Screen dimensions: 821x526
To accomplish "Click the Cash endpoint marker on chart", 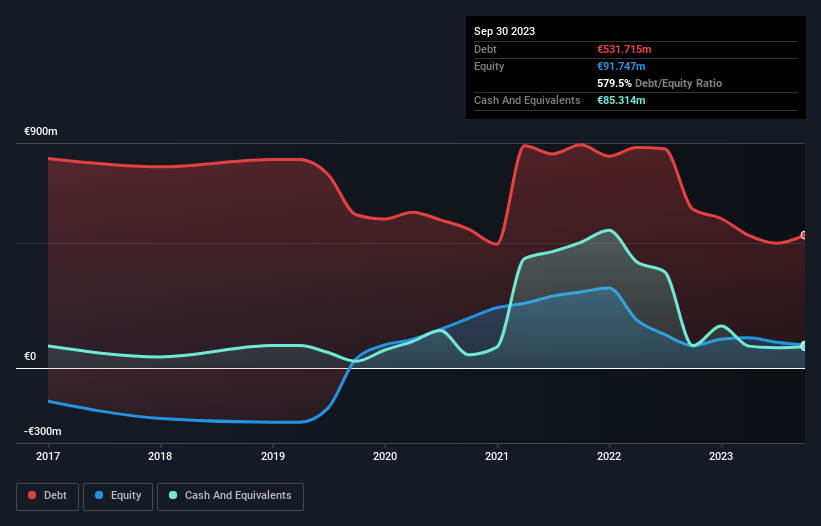I will point(804,346).
